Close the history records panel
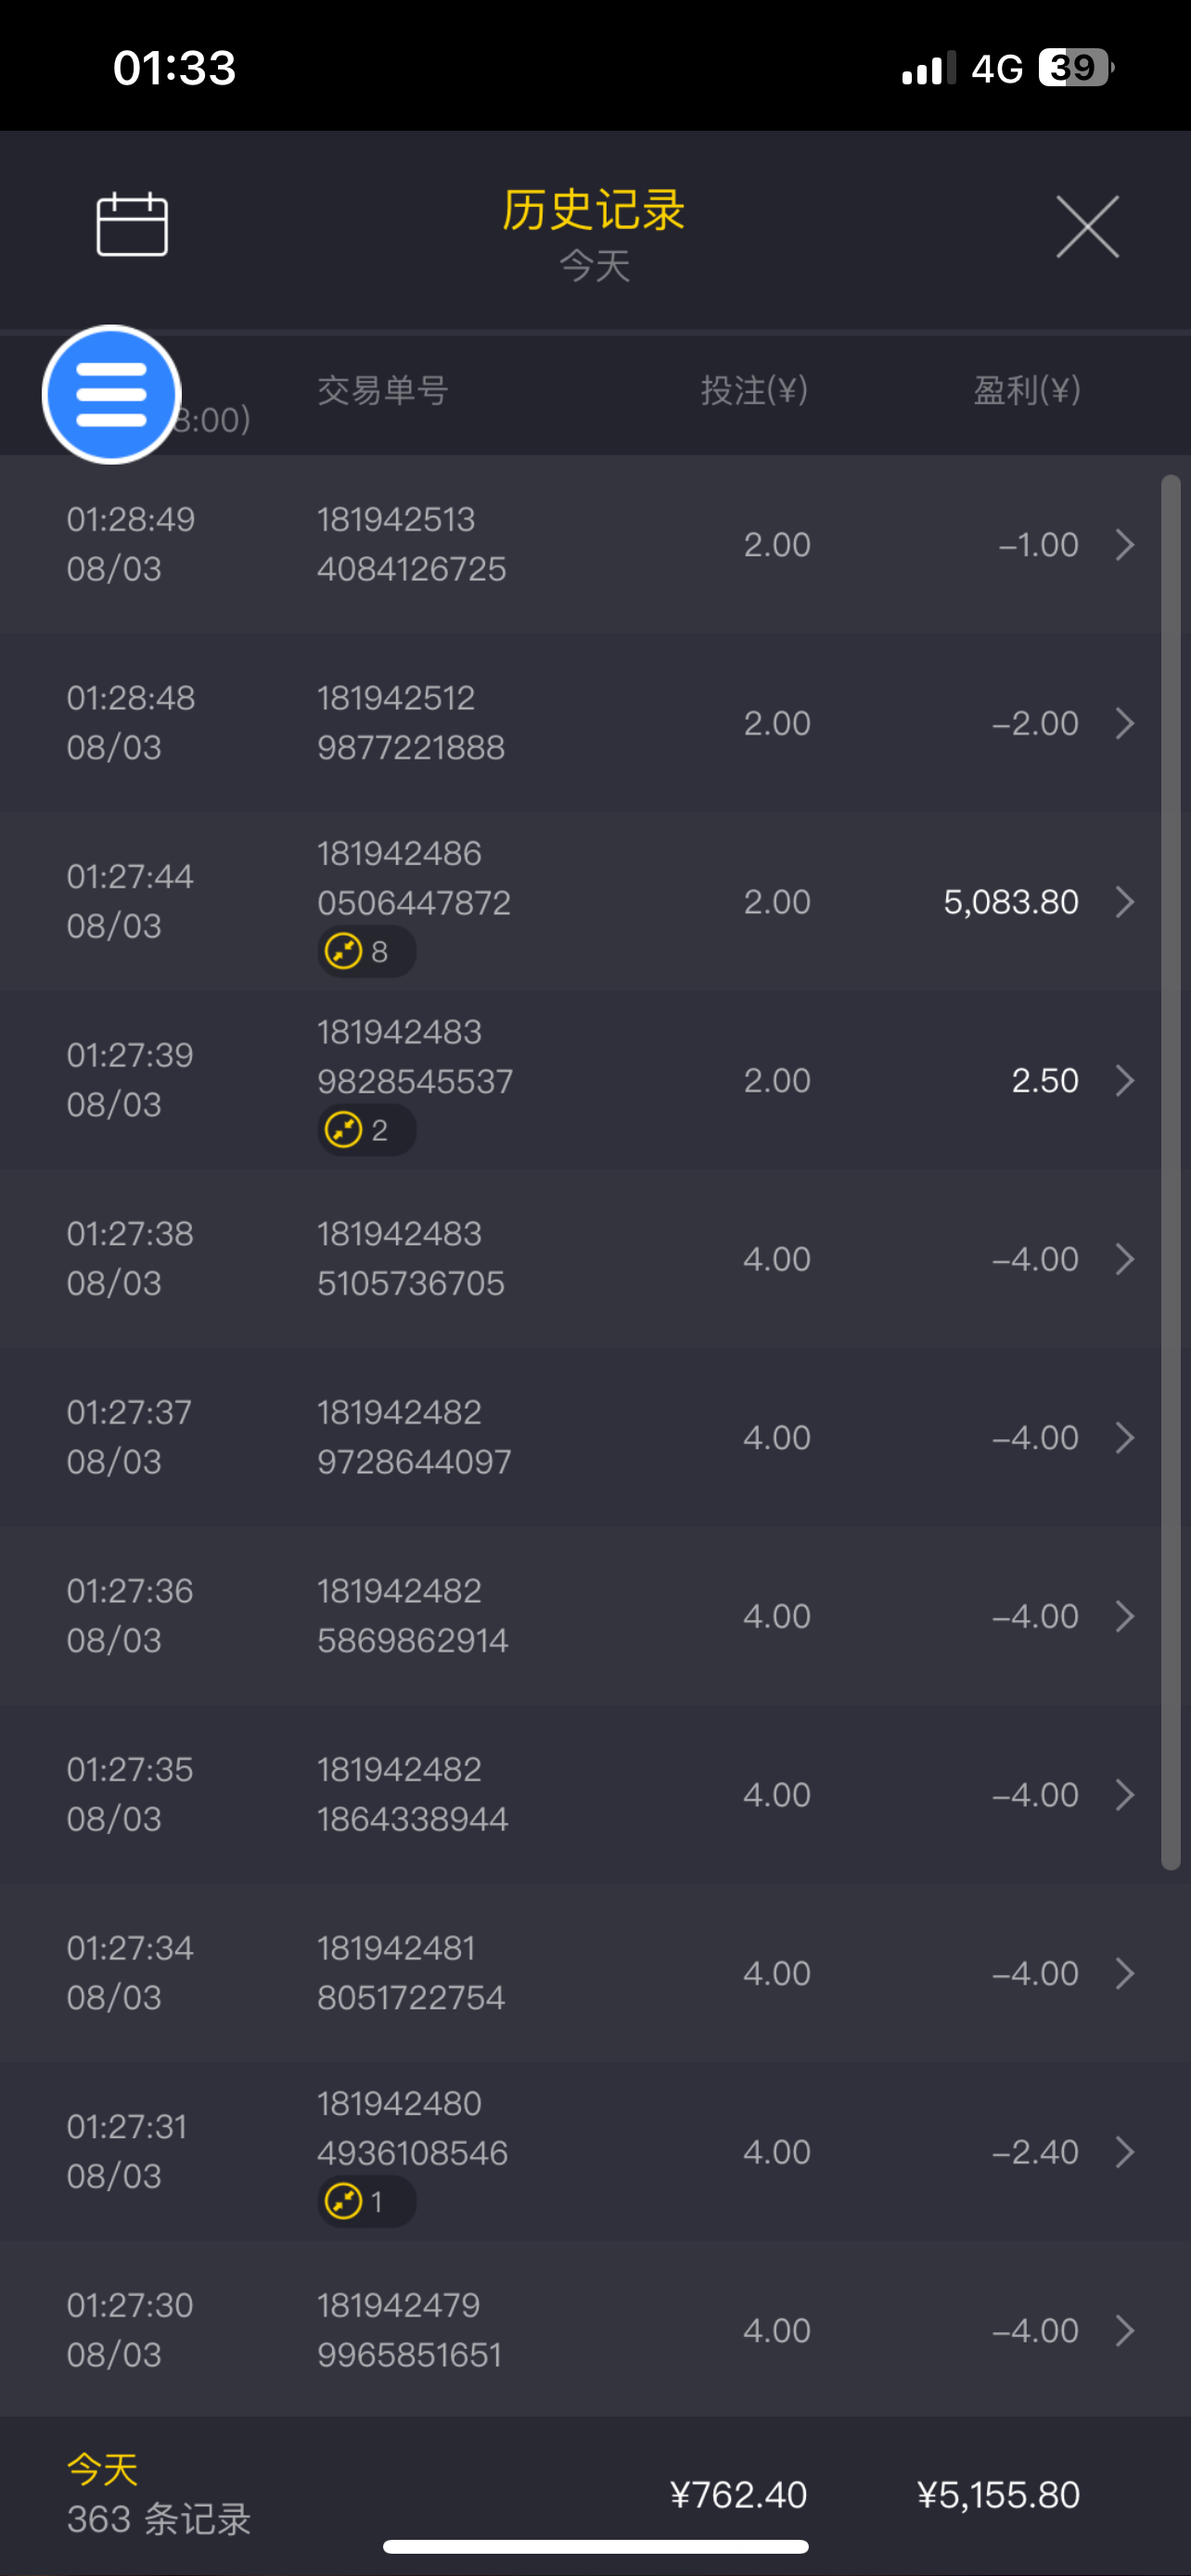 (1087, 227)
